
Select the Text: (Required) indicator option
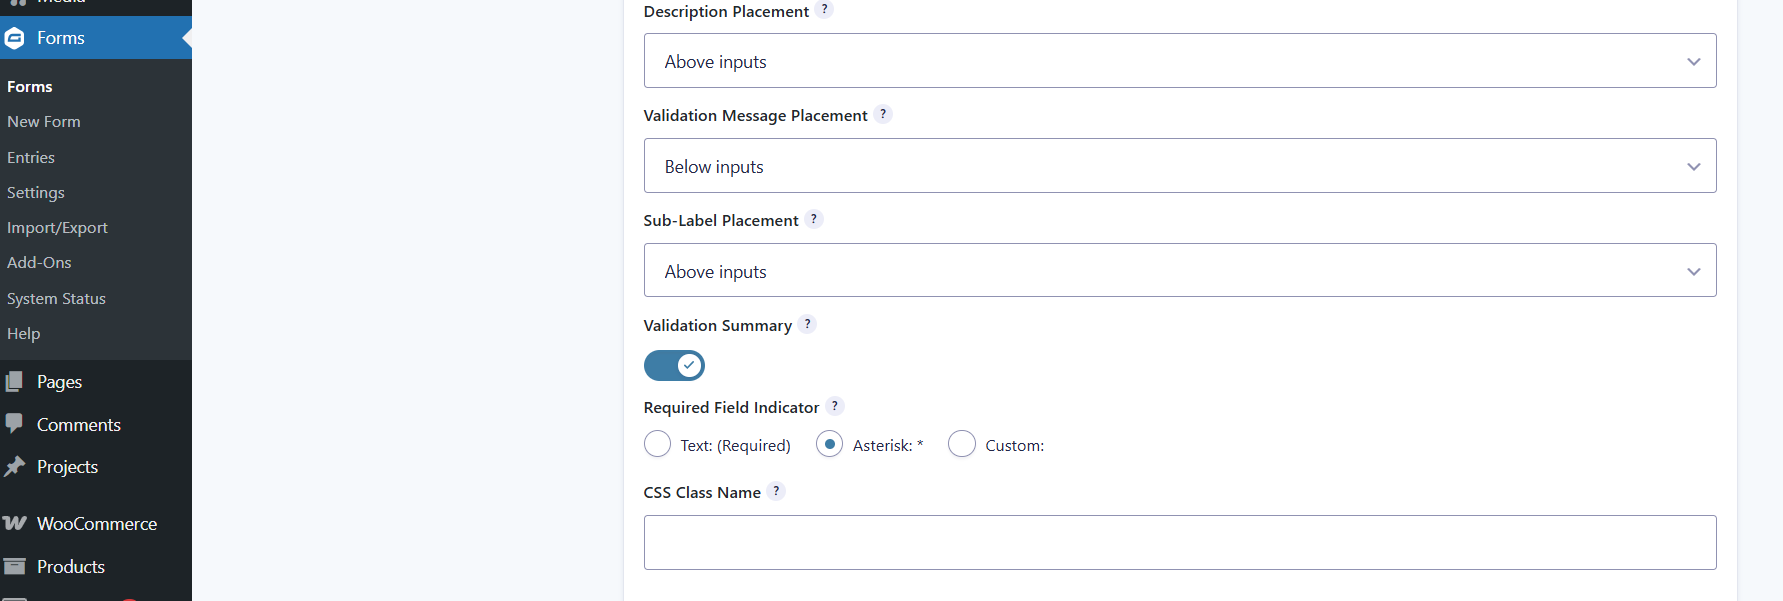pos(657,444)
